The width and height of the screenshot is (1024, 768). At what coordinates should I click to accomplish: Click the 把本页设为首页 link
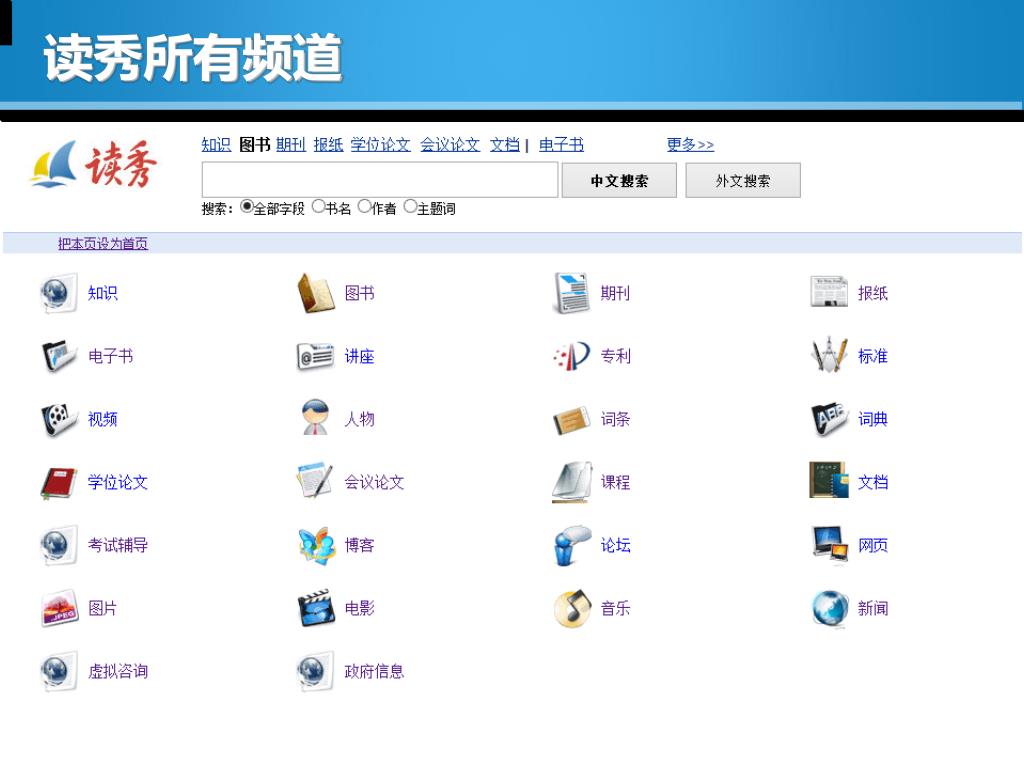click(103, 244)
